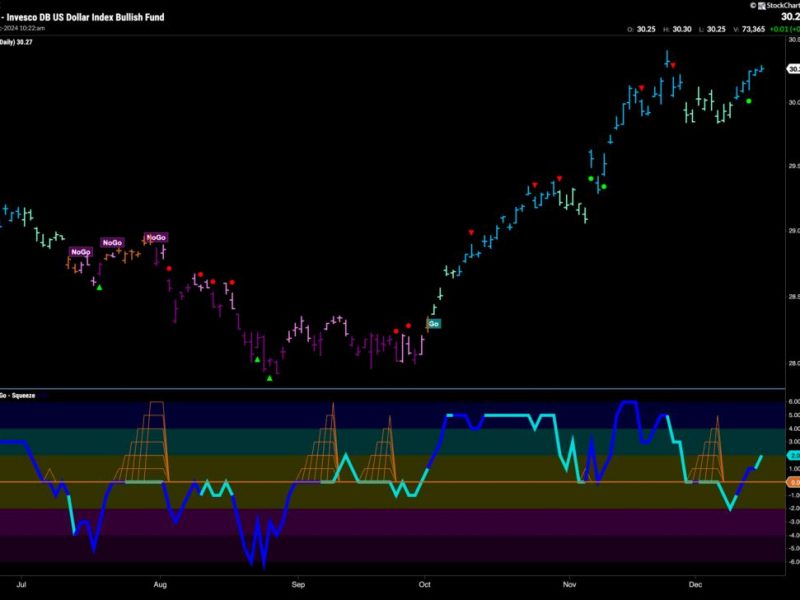Click the first red dot after the Aug start

click(169, 268)
